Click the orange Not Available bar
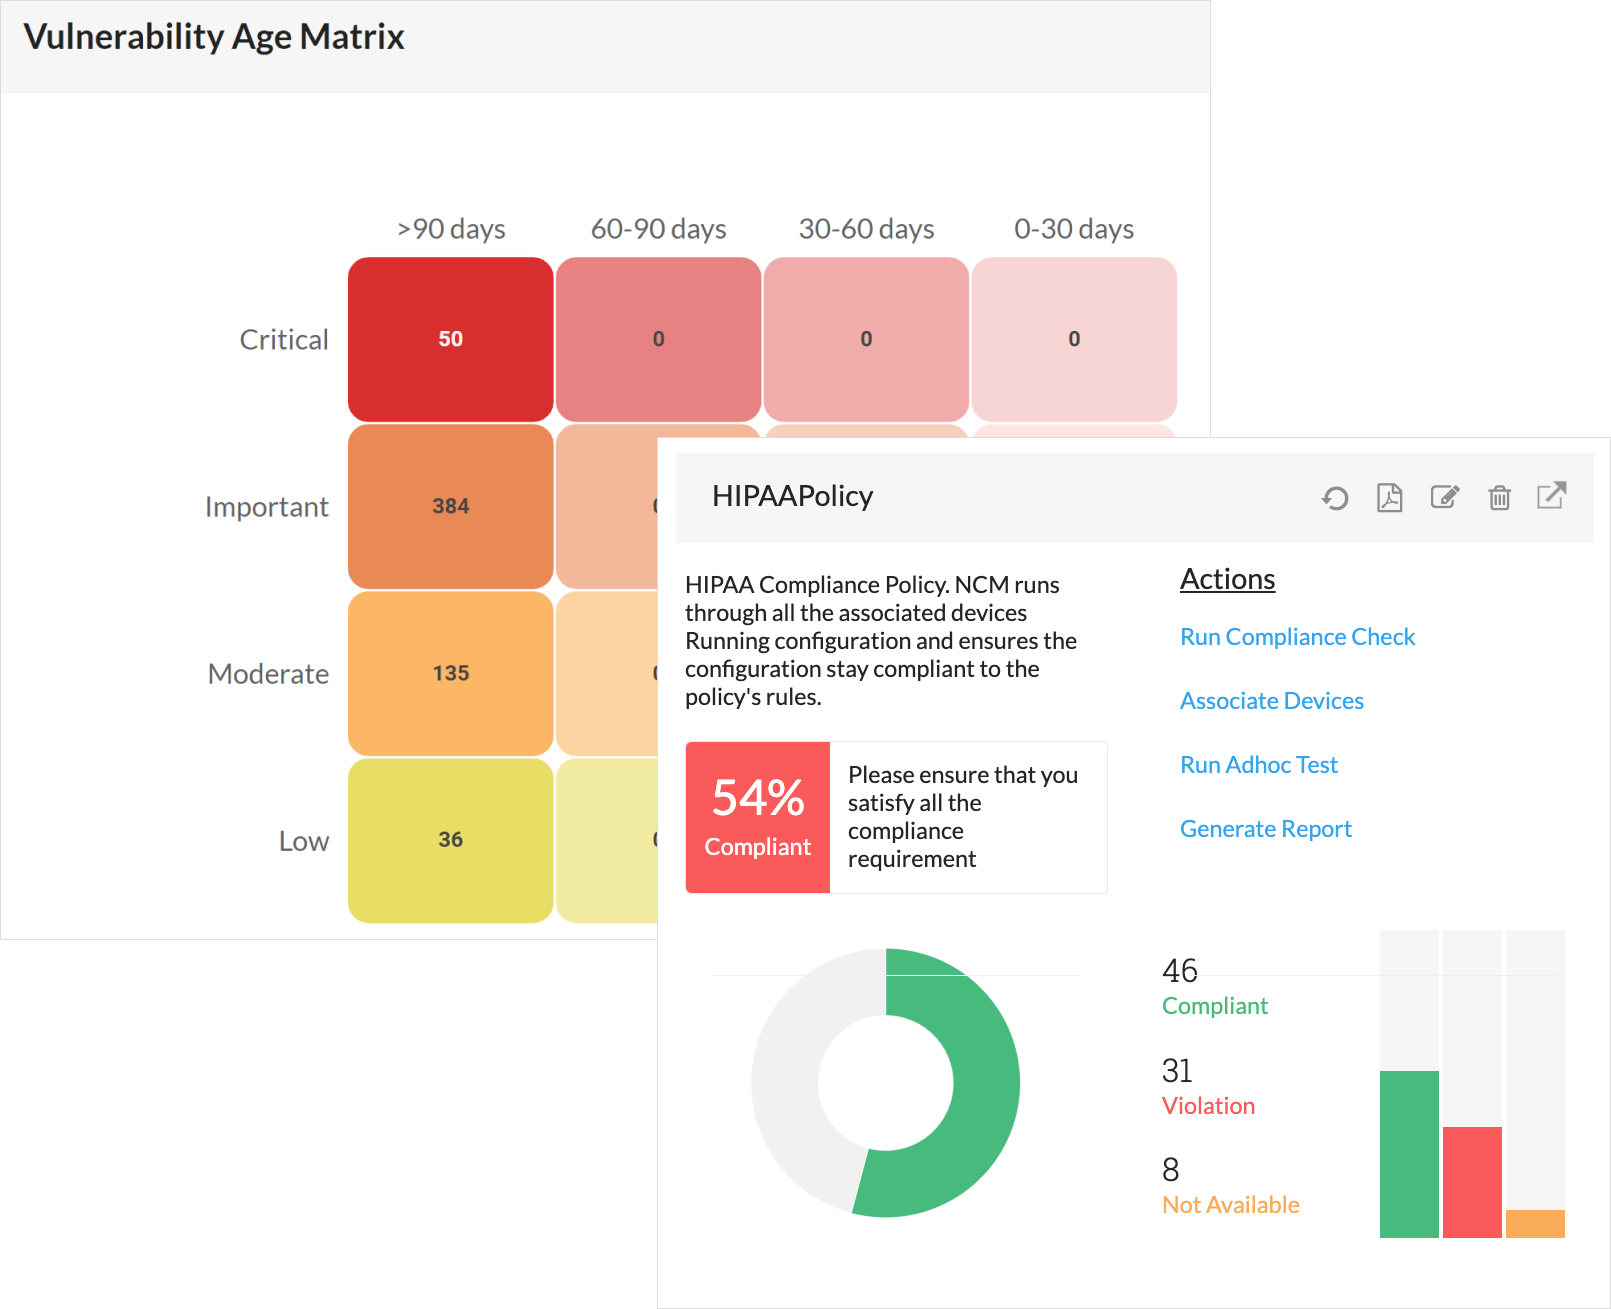The image size is (1611, 1309). (1535, 1224)
